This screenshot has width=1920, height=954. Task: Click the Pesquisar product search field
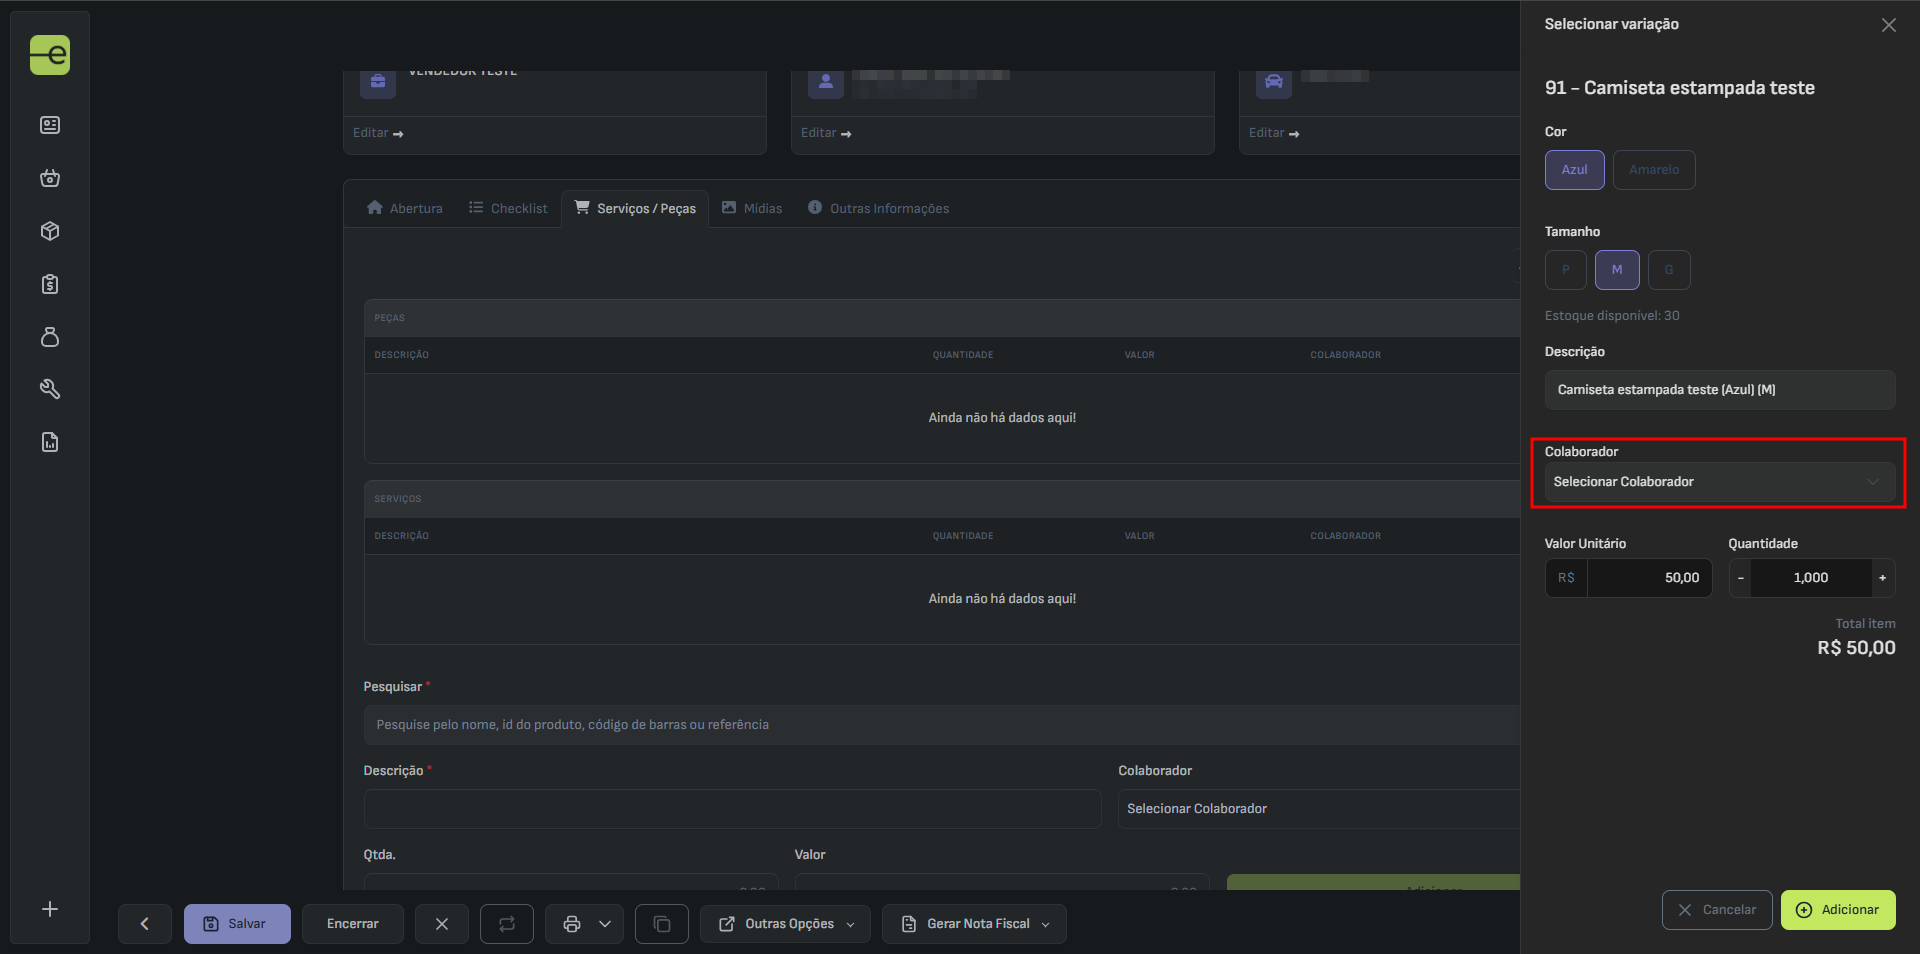click(x=940, y=725)
